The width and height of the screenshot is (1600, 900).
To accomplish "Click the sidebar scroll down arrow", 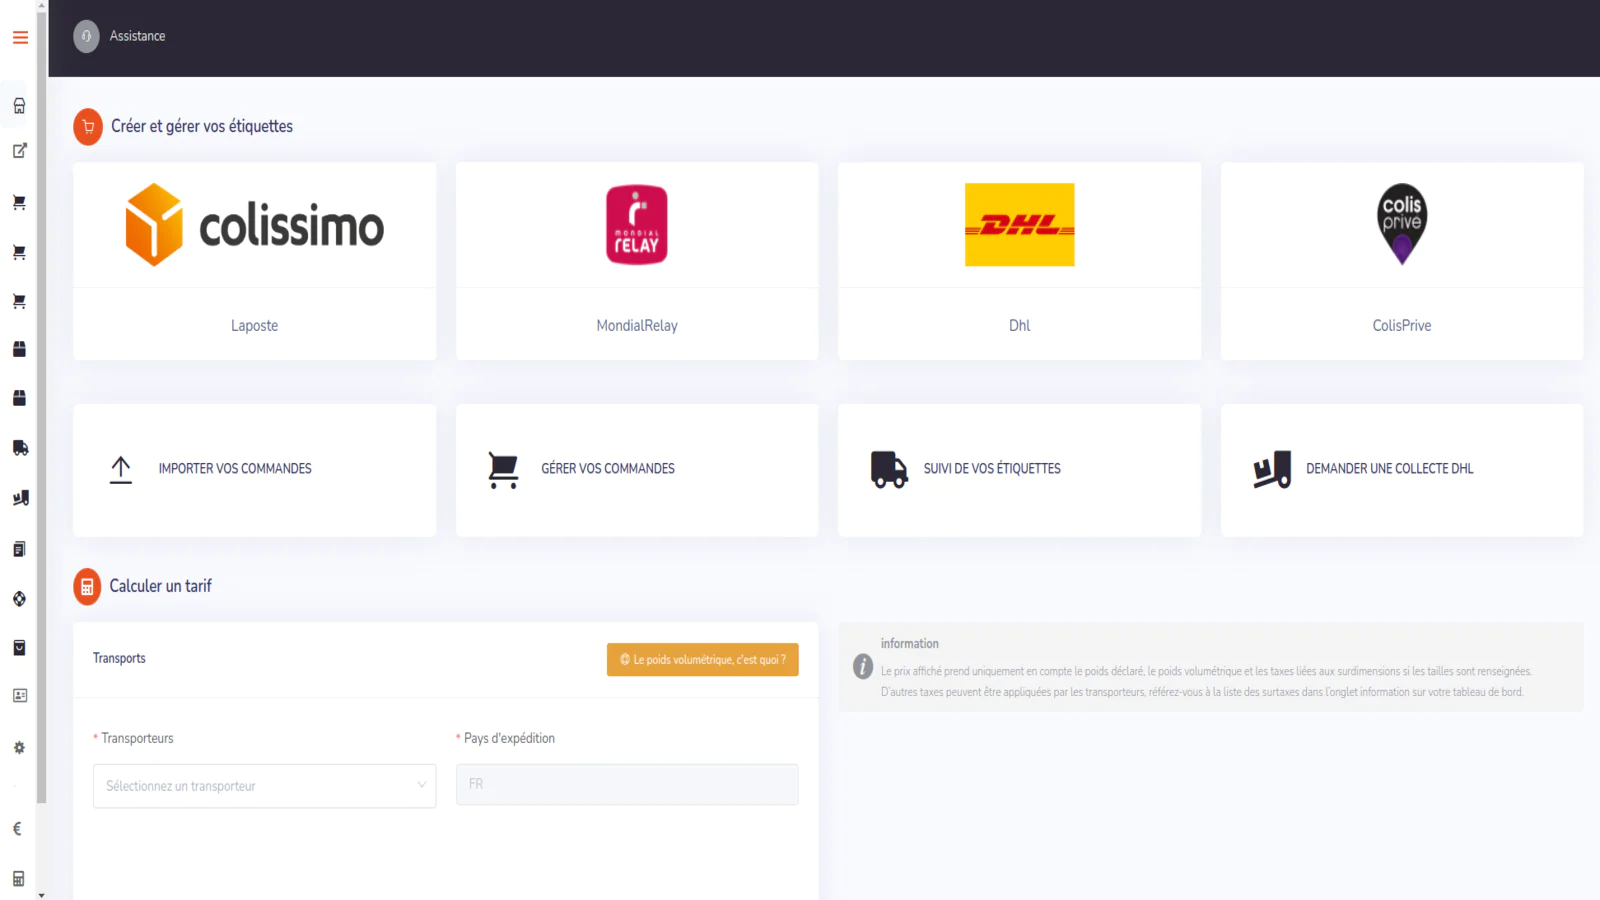I will [x=41, y=895].
